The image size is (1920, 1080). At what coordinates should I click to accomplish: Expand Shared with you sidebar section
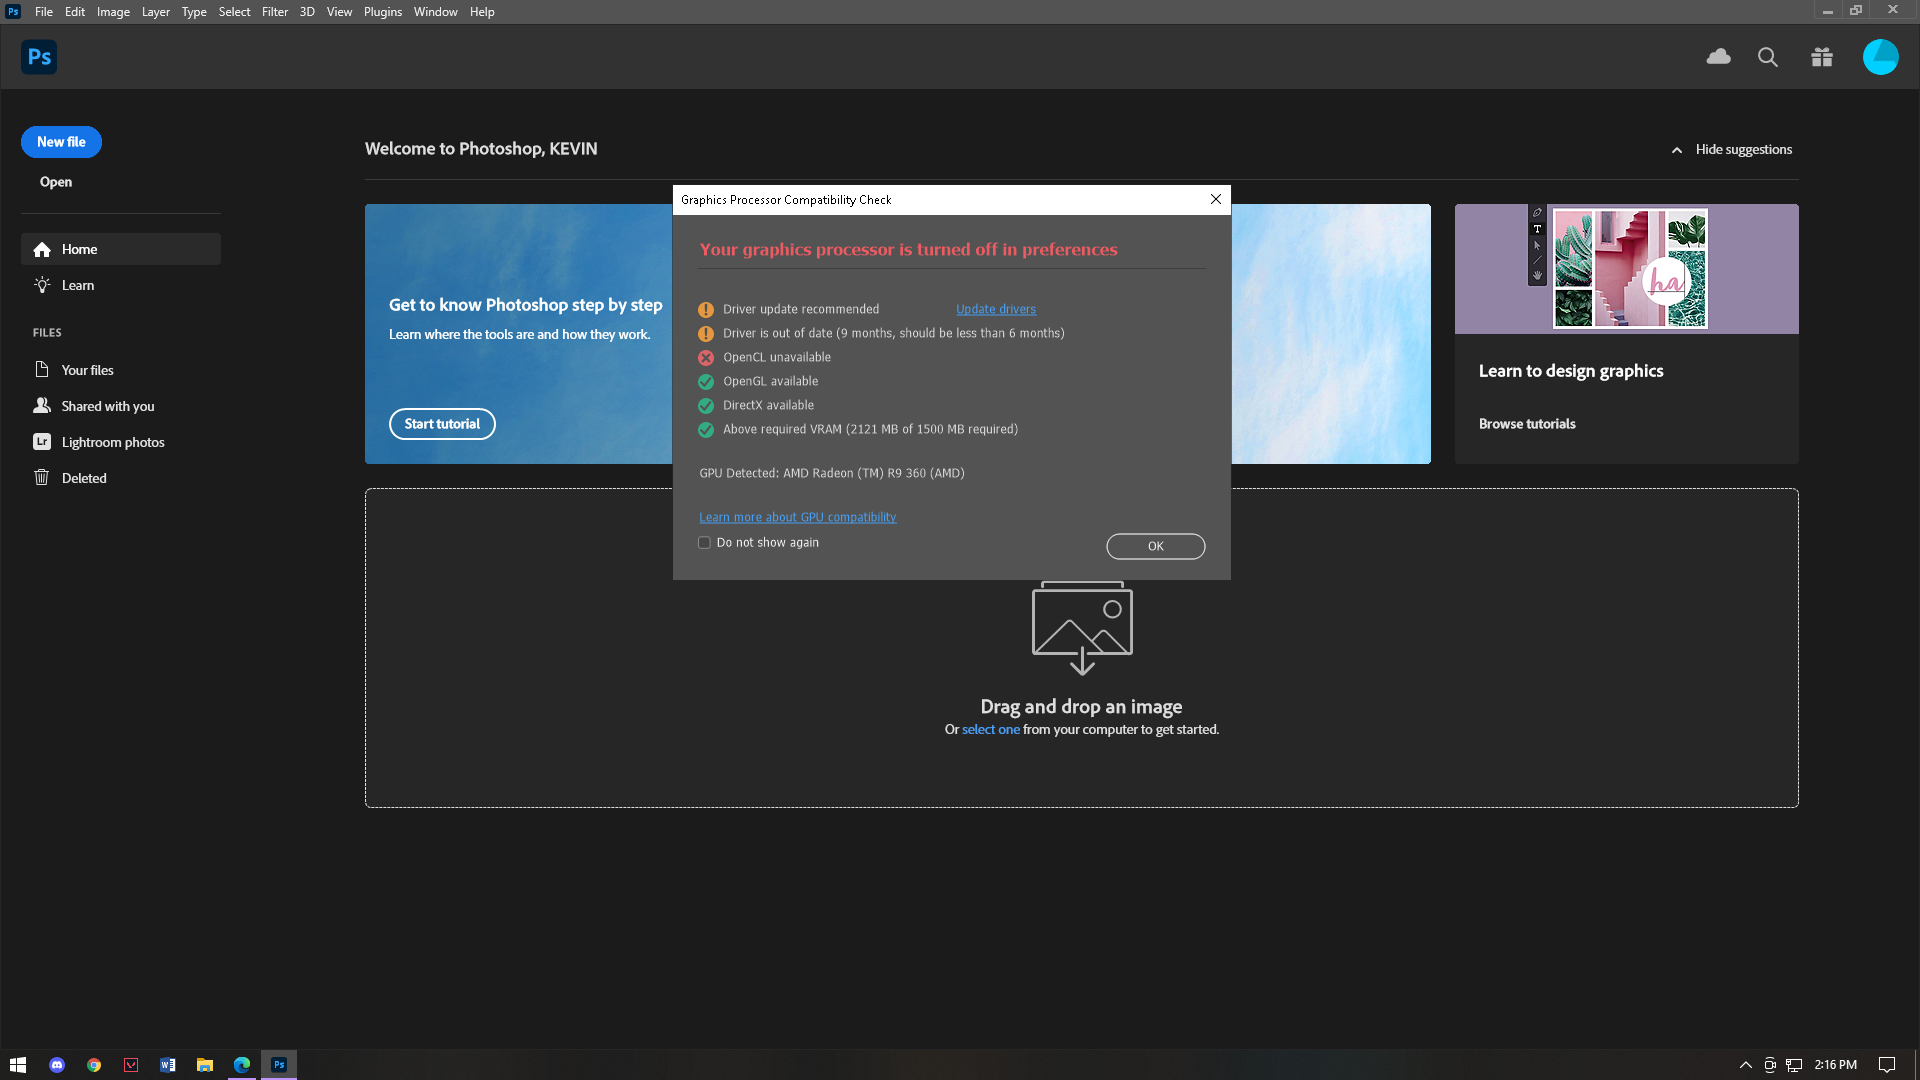(107, 405)
